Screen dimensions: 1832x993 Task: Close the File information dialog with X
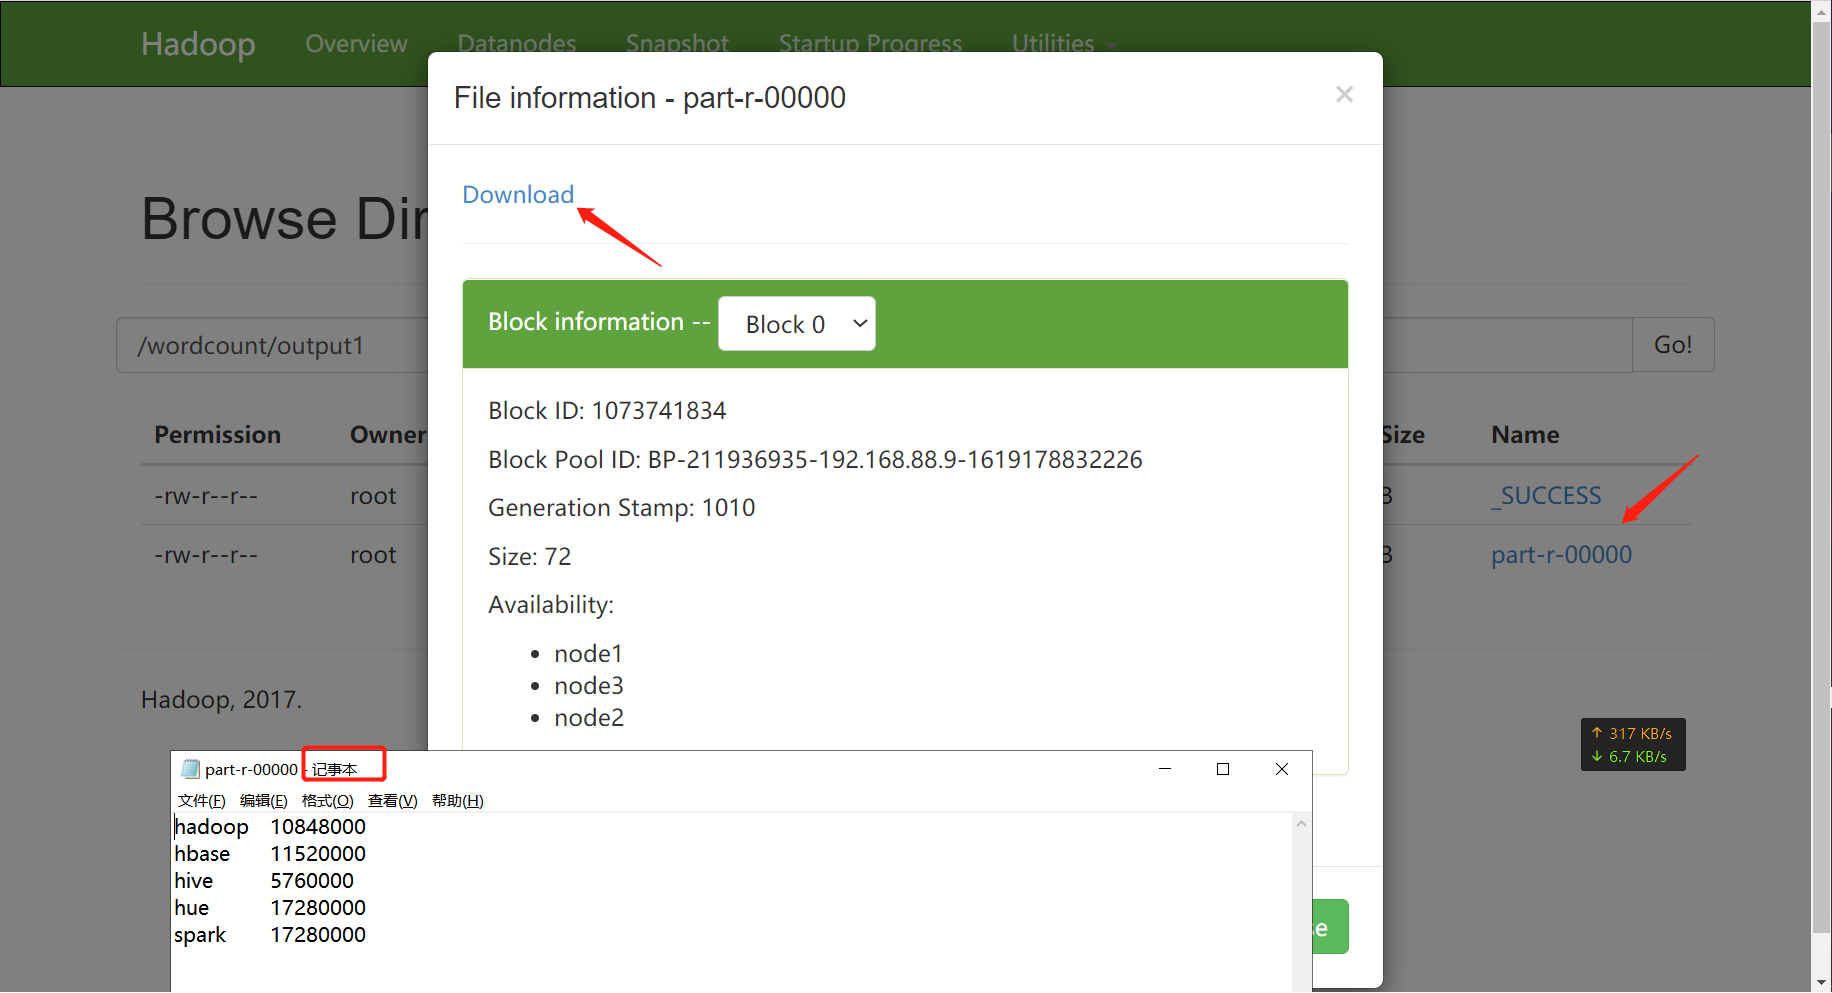point(1344,94)
